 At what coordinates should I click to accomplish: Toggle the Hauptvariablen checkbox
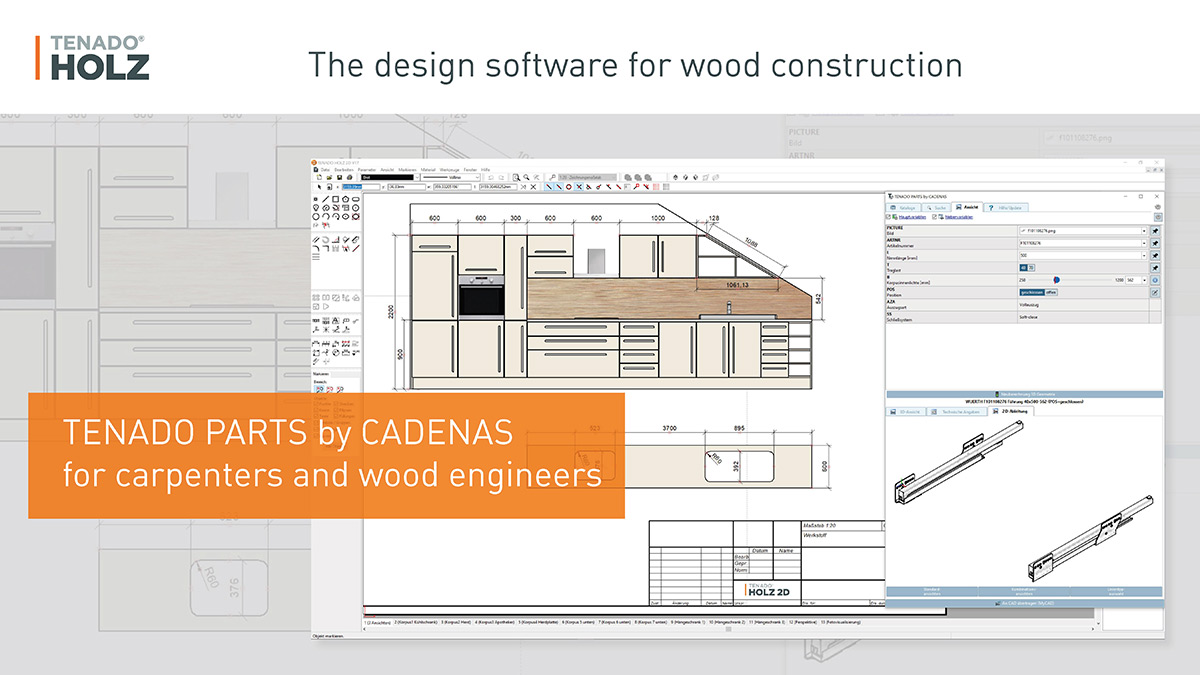[x=888, y=217]
